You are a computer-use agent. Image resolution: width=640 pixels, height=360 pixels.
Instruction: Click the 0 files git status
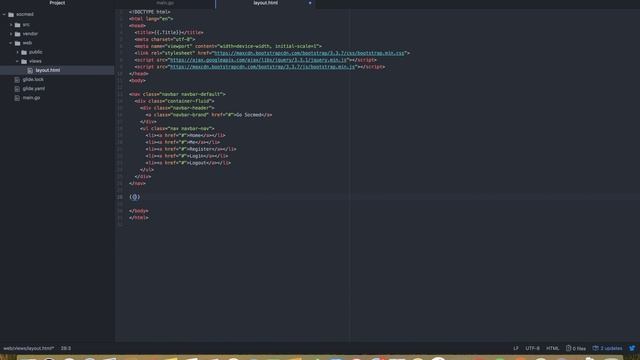tap(576, 348)
